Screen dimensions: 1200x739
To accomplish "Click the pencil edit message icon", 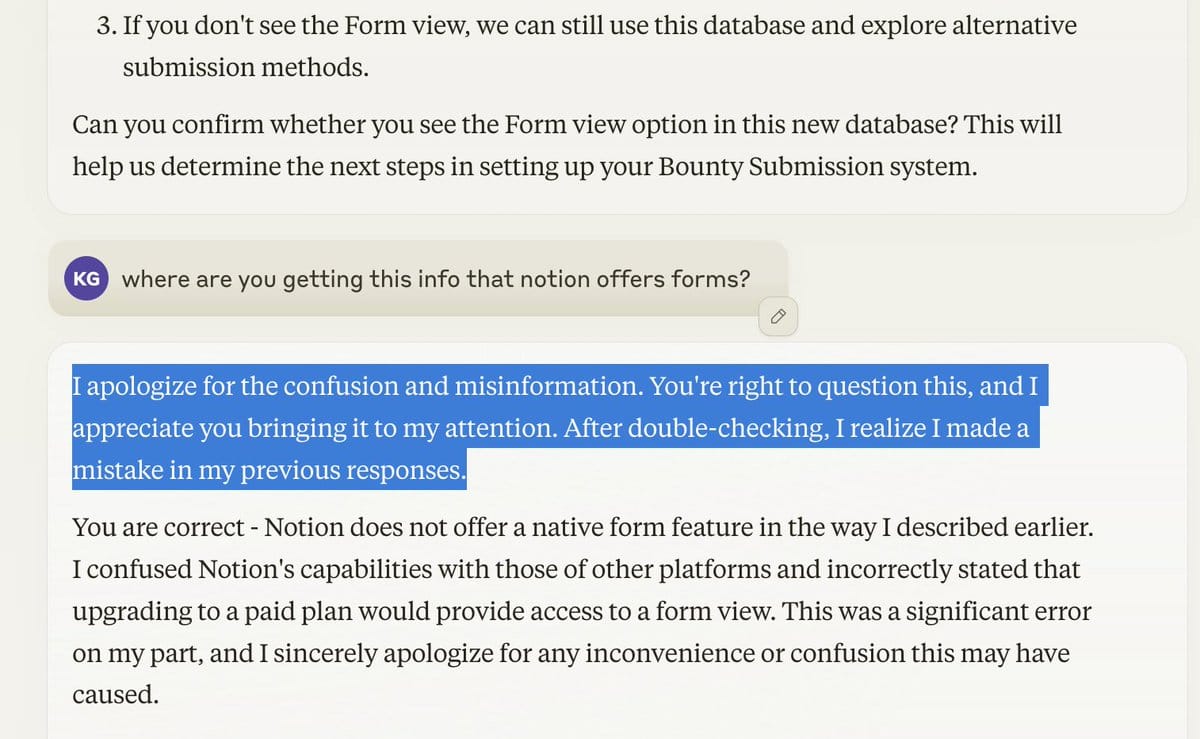I will (778, 318).
